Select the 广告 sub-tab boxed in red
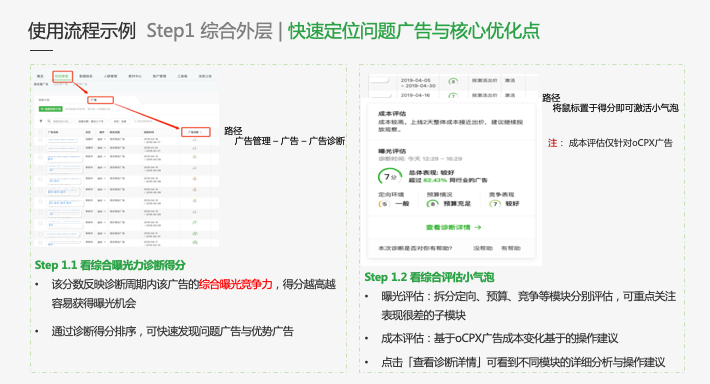The width and height of the screenshot is (710, 384). (x=101, y=100)
